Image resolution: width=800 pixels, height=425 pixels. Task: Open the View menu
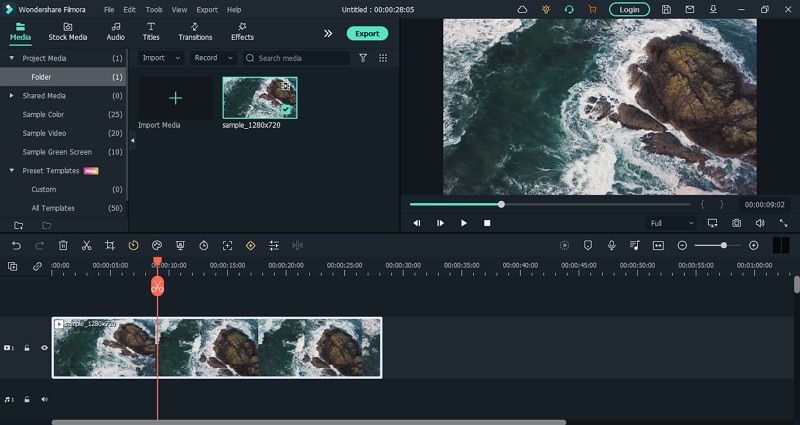(x=179, y=10)
